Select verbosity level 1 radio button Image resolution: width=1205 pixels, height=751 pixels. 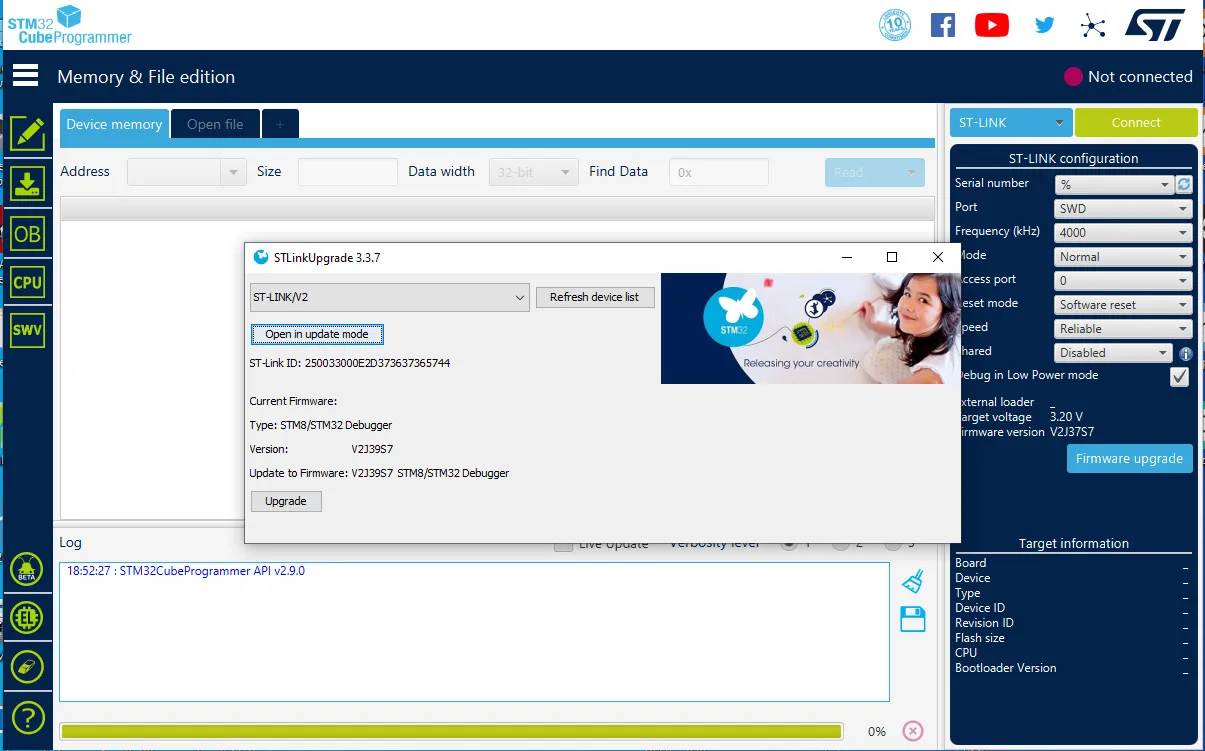(789, 545)
